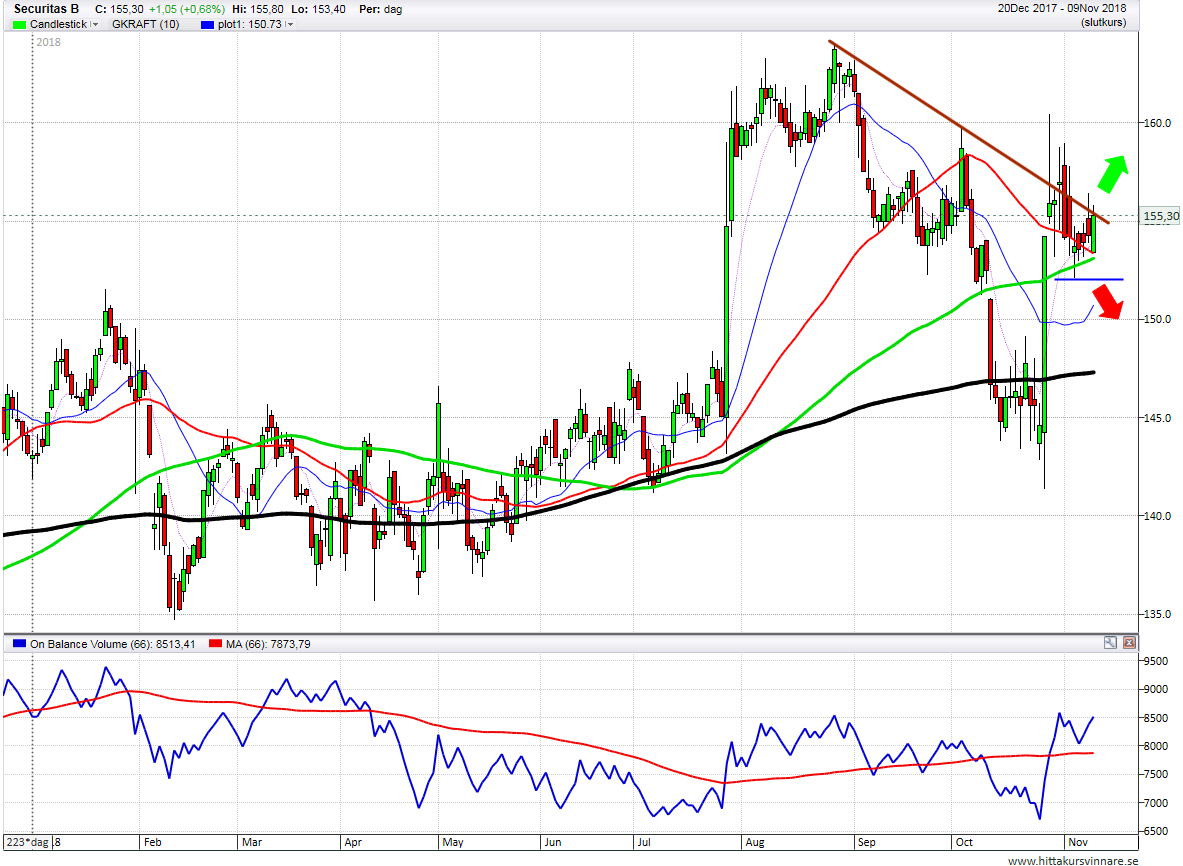Viewport: 1183px width, 866px height.
Task: Click the 9000 volume axis label
Action: pyautogui.click(x=1156, y=689)
